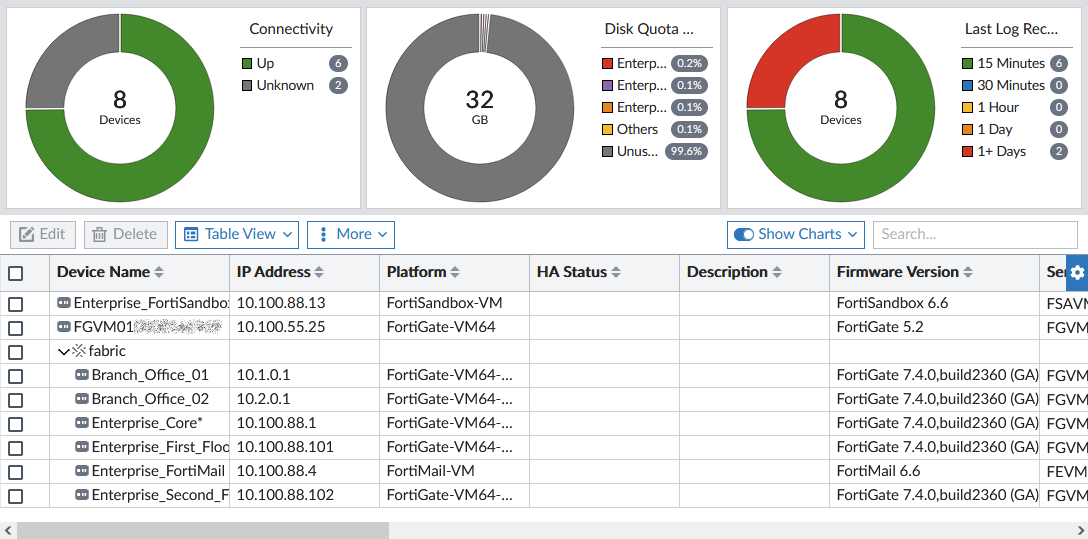
Task: Click the device icon beside Enterprise_FortiSandbox
Action: [x=64, y=303]
